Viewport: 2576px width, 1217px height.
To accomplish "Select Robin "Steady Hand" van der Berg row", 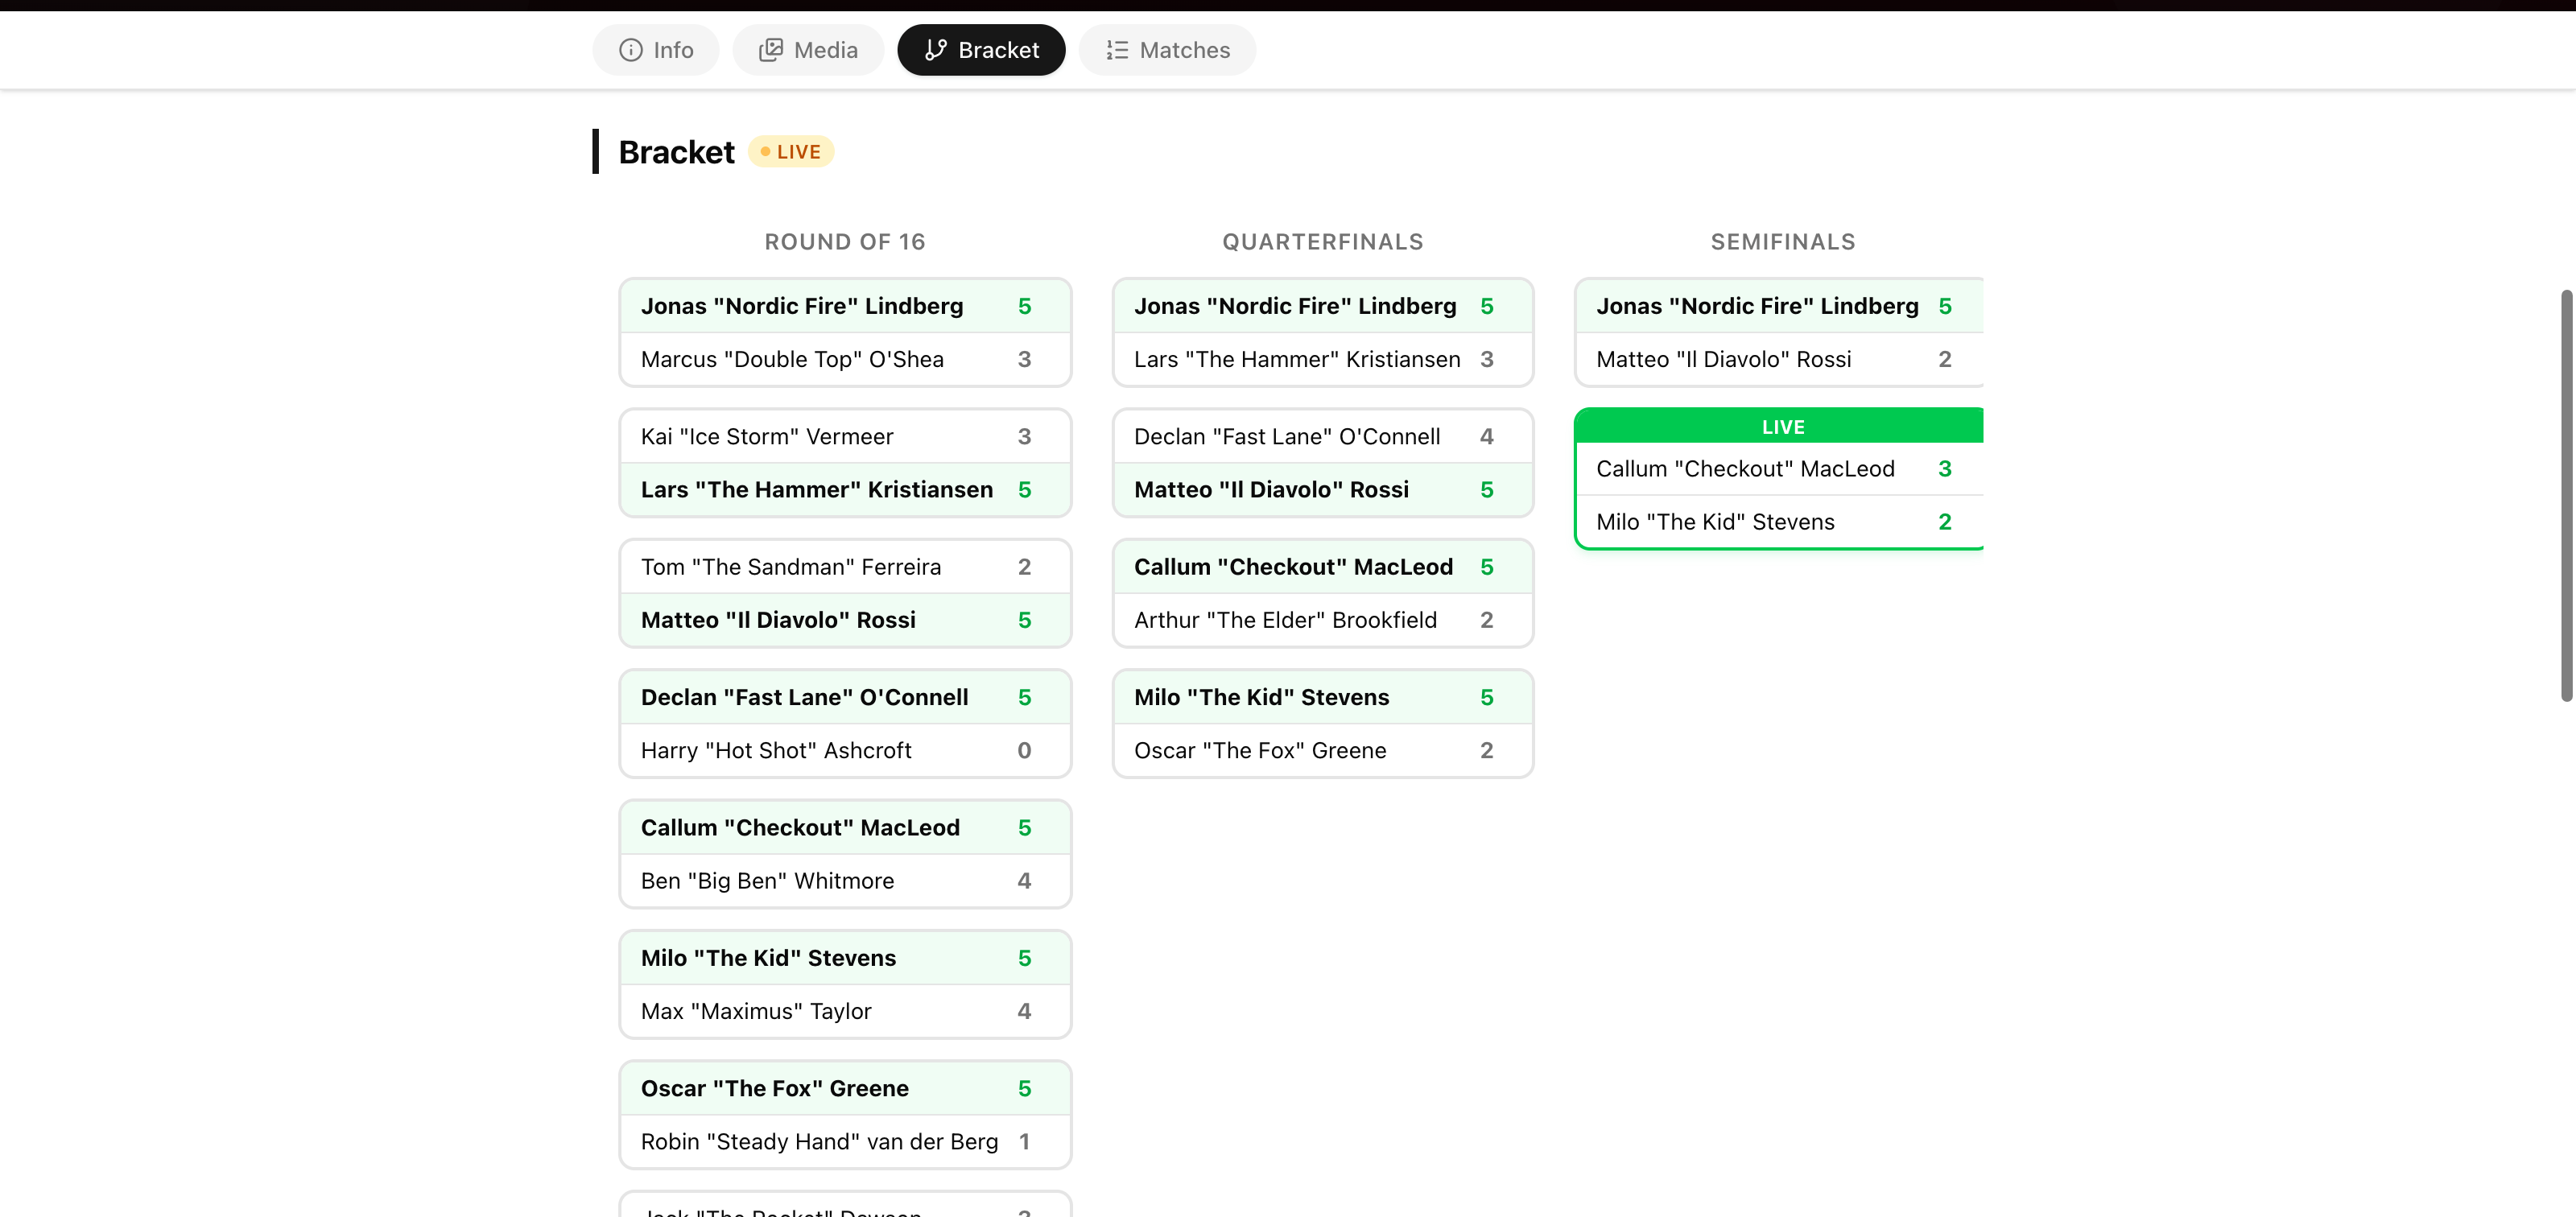I will (845, 1141).
